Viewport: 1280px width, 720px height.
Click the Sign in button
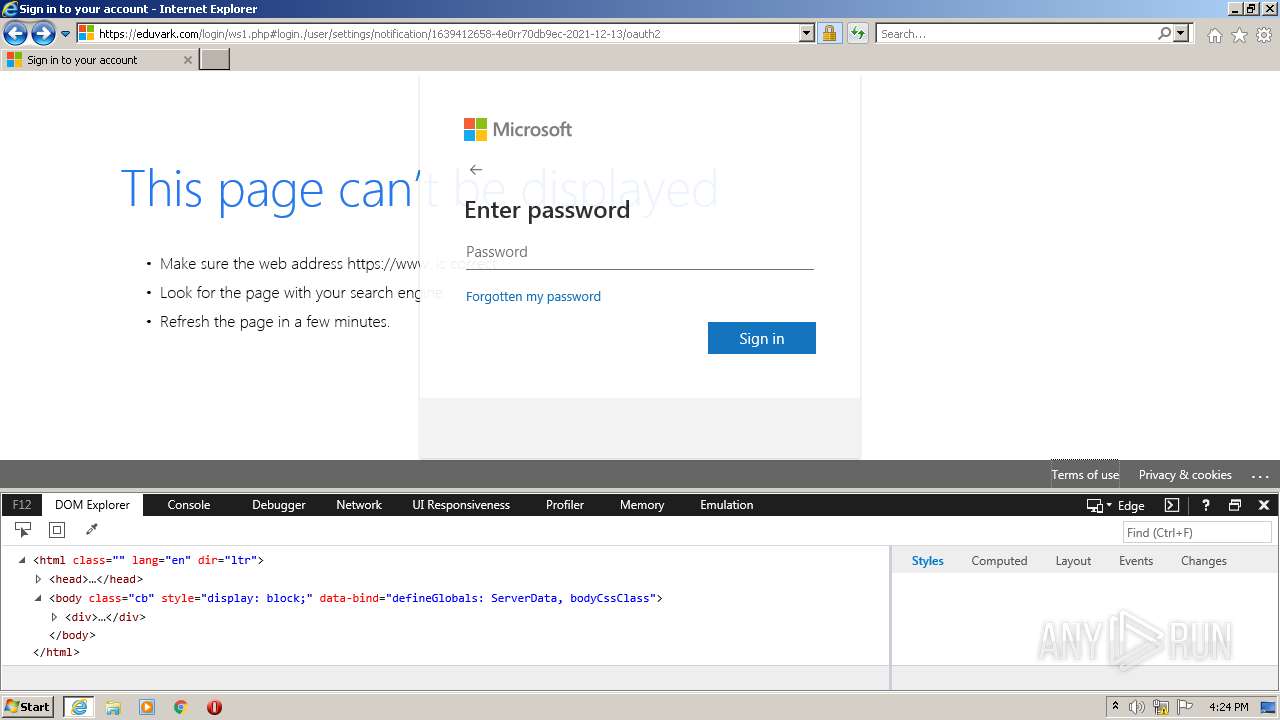pos(762,338)
